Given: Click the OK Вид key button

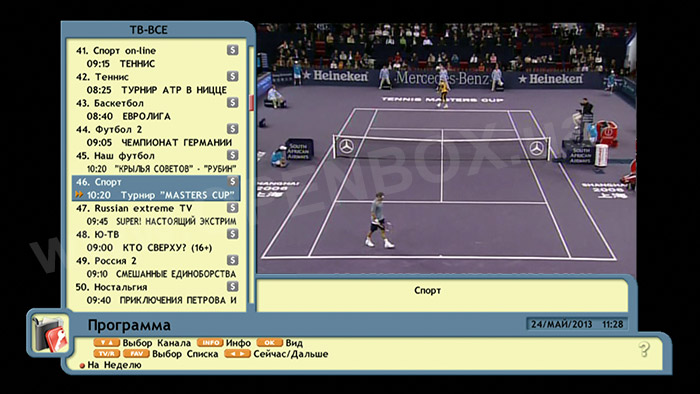Looking at the screenshot, I should [x=269, y=343].
